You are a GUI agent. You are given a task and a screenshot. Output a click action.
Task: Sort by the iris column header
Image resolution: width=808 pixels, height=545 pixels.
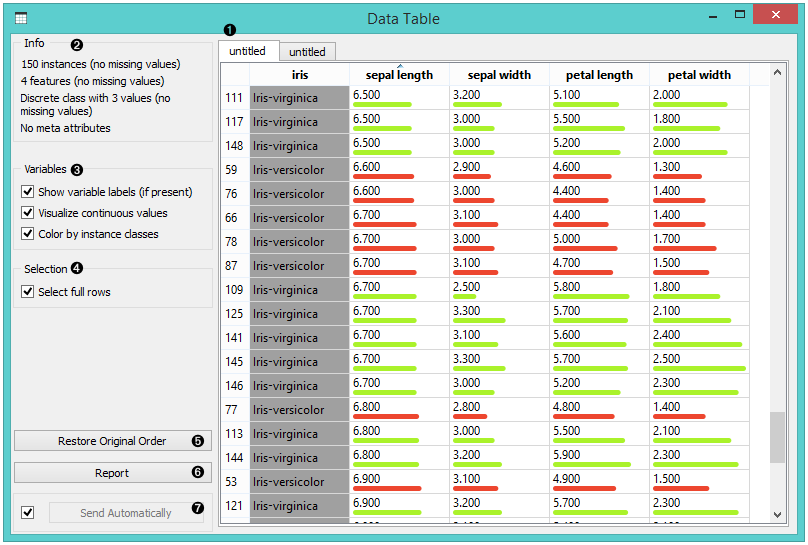coord(299,75)
